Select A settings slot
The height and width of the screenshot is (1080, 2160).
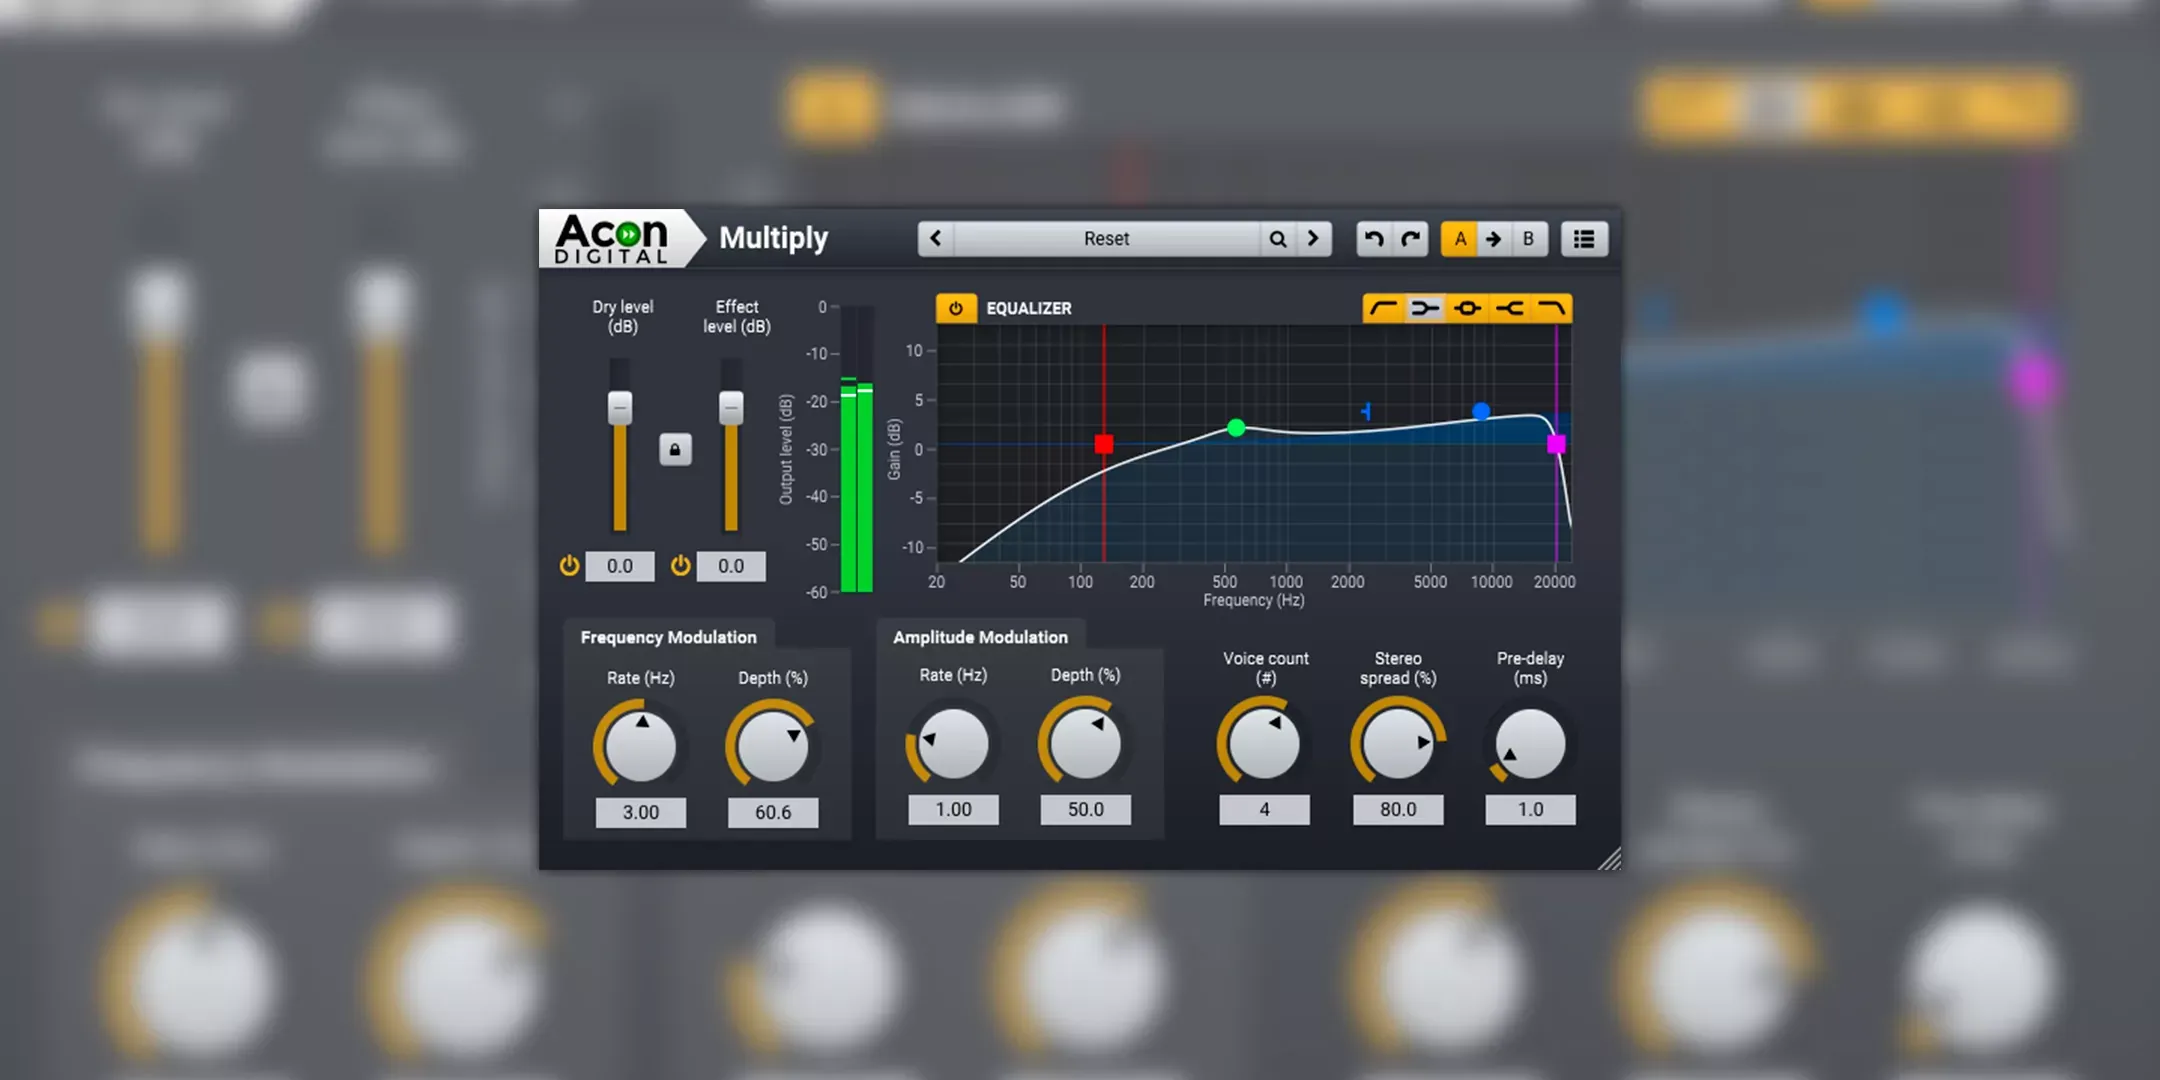click(x=1460, y=239)
